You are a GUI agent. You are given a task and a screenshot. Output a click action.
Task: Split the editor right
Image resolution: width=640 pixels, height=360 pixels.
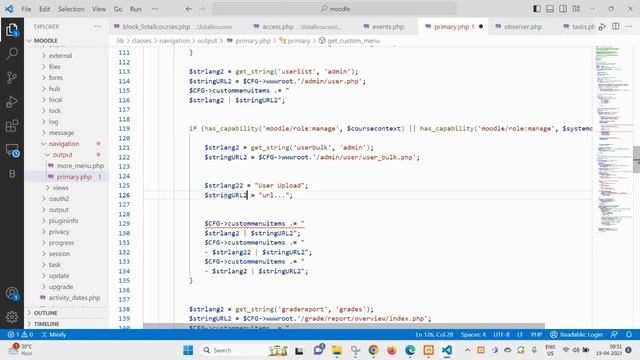(x=616, y=27)
